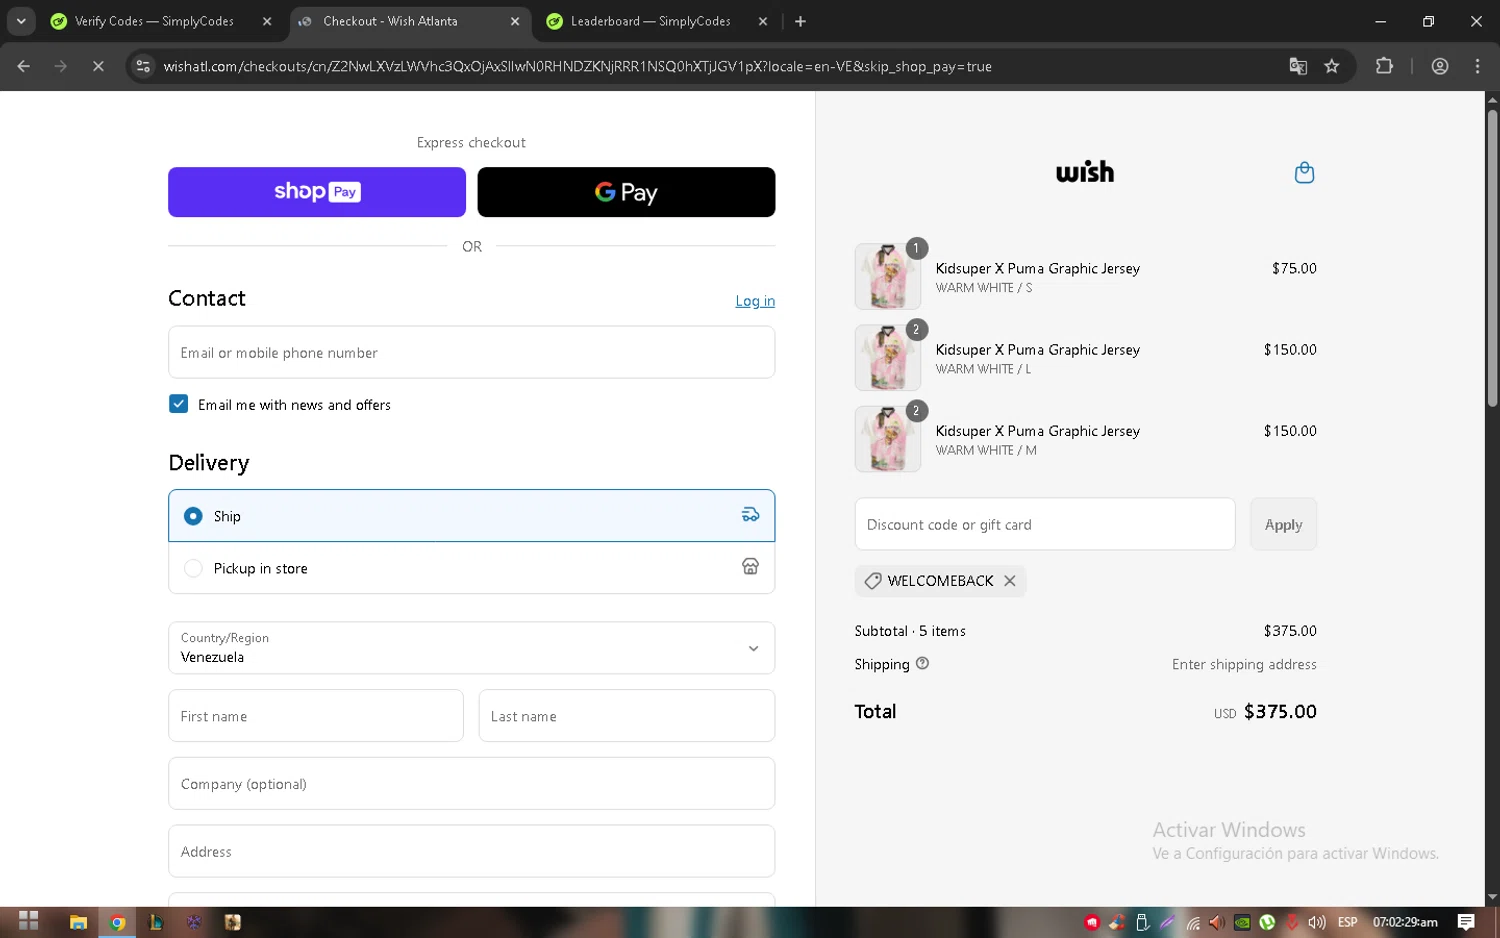Uncheck Email me with news and offers
Viewport: 1500px width, 938px height.
[x=179, y=404]
